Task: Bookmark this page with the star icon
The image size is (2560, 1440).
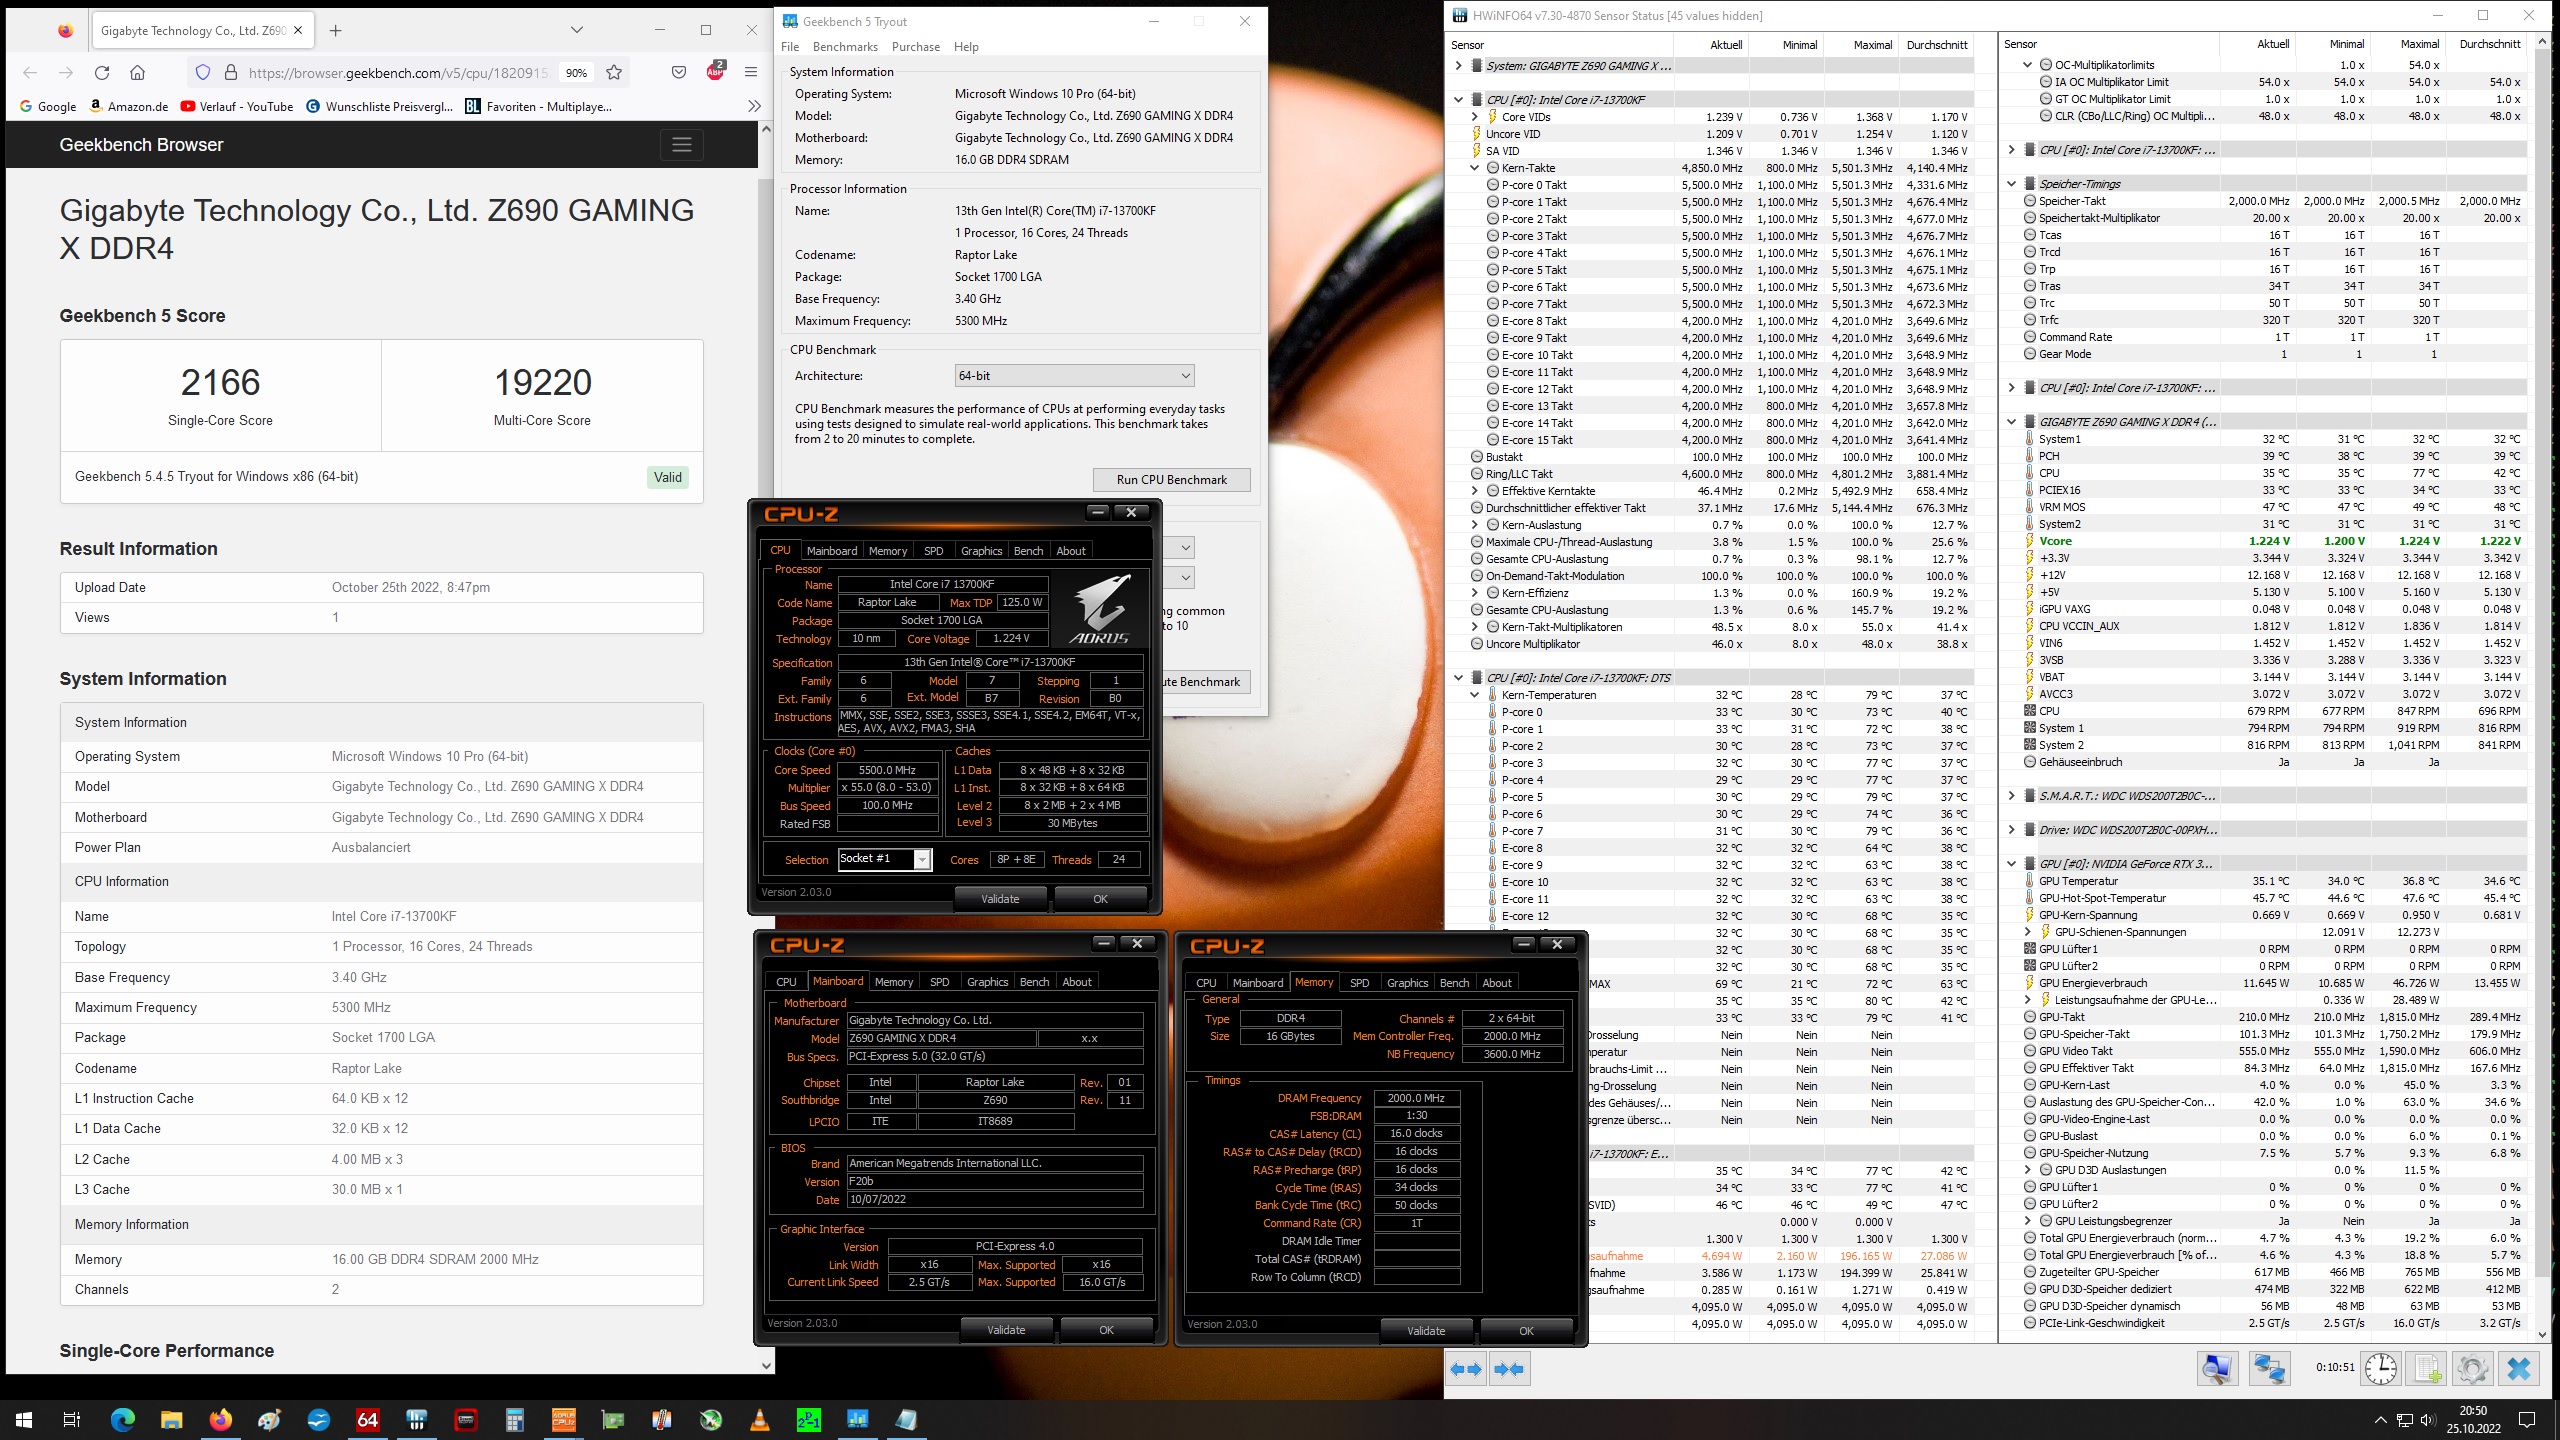Action: coord(614,72)
